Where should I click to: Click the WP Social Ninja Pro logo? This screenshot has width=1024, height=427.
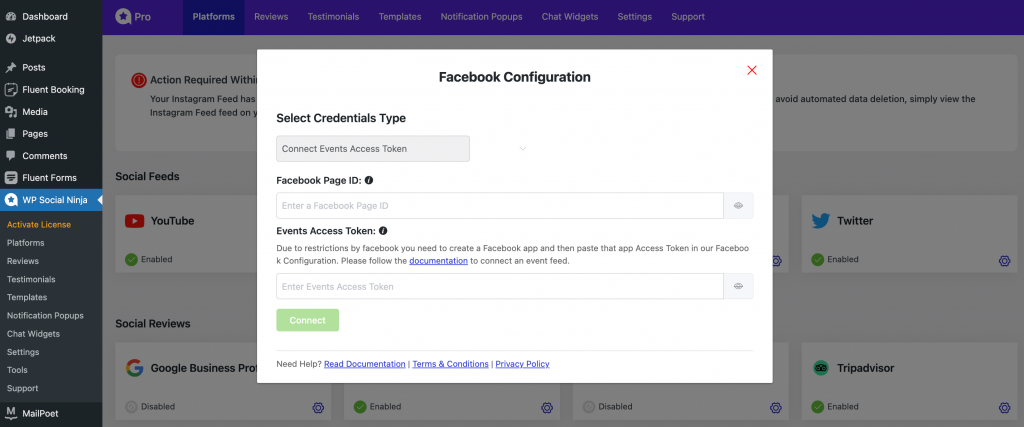click(133, 17)
